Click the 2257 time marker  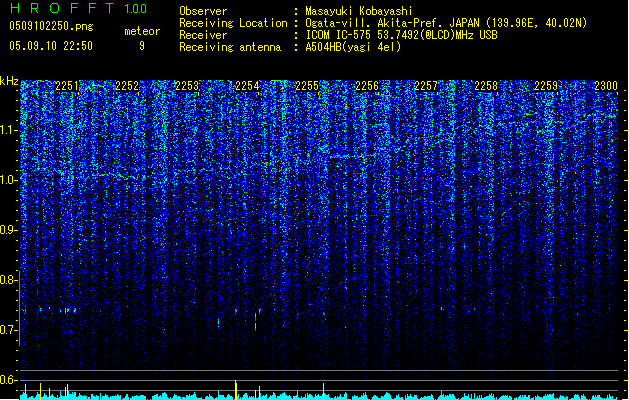[x=426, y=86]
